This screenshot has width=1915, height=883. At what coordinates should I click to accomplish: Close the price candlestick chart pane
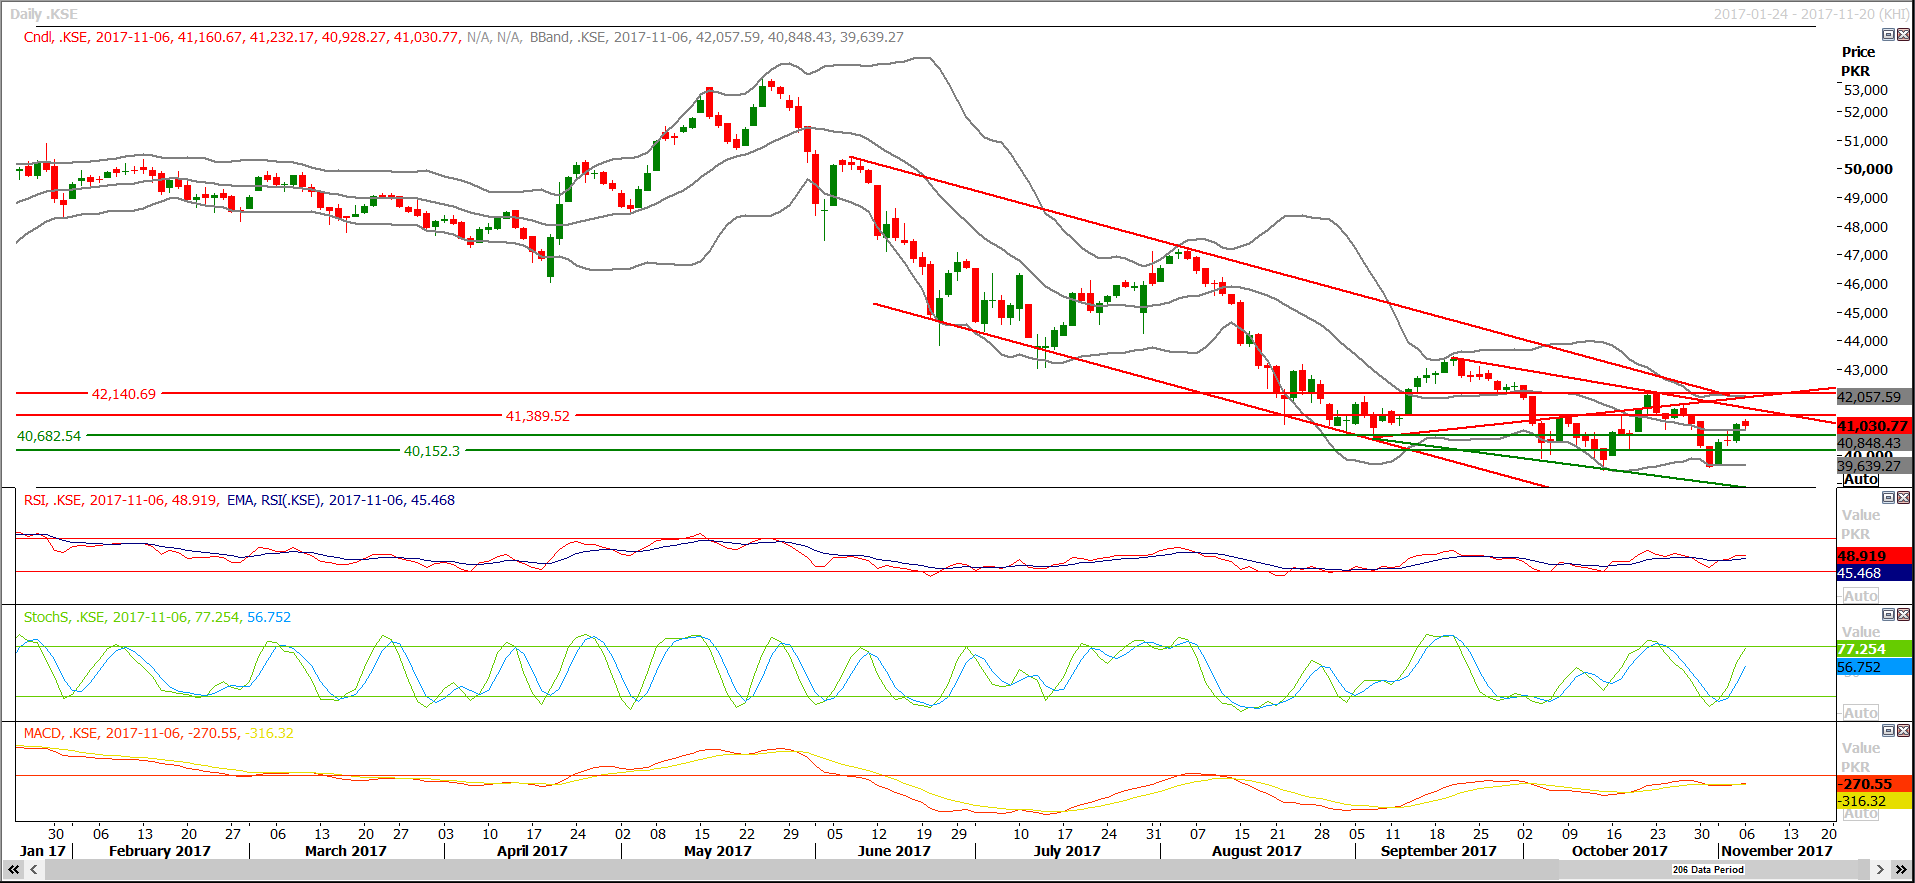click(1903, 34)
